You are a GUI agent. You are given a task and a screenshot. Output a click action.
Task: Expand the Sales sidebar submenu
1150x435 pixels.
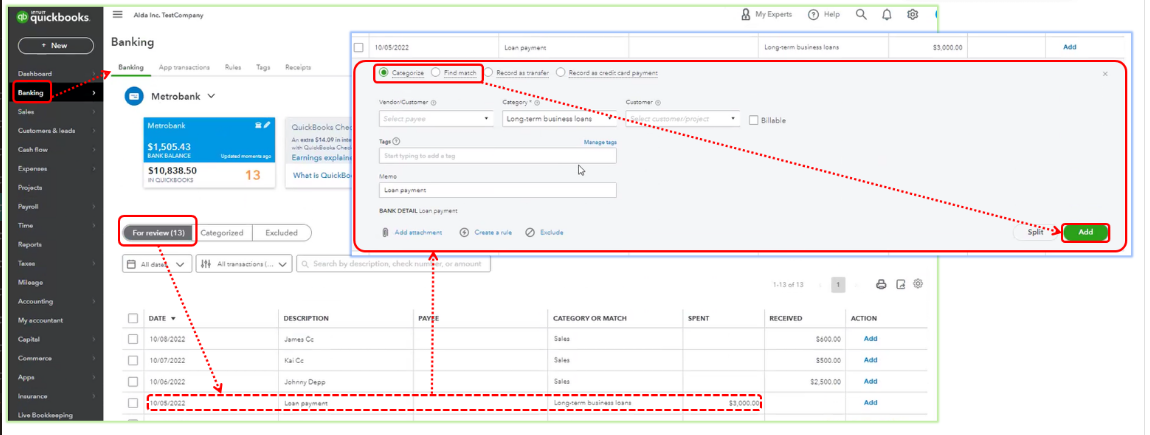(93, 112)
